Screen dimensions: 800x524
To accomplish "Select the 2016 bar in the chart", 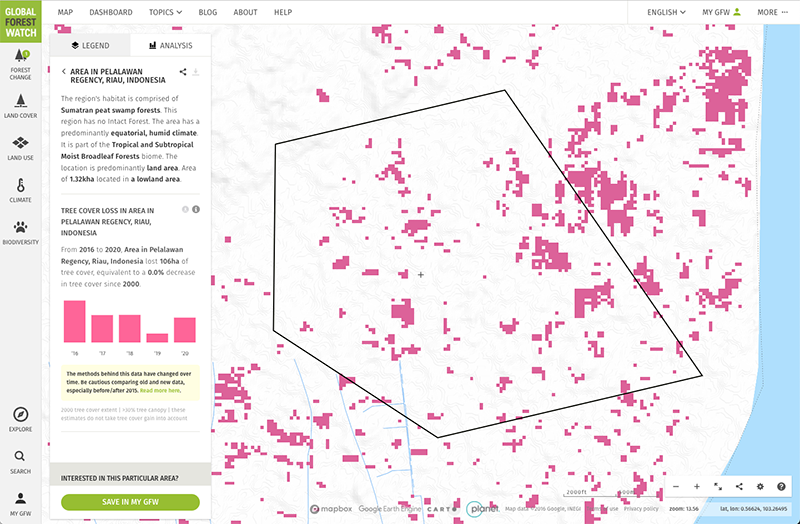I will tap(75, 321).
